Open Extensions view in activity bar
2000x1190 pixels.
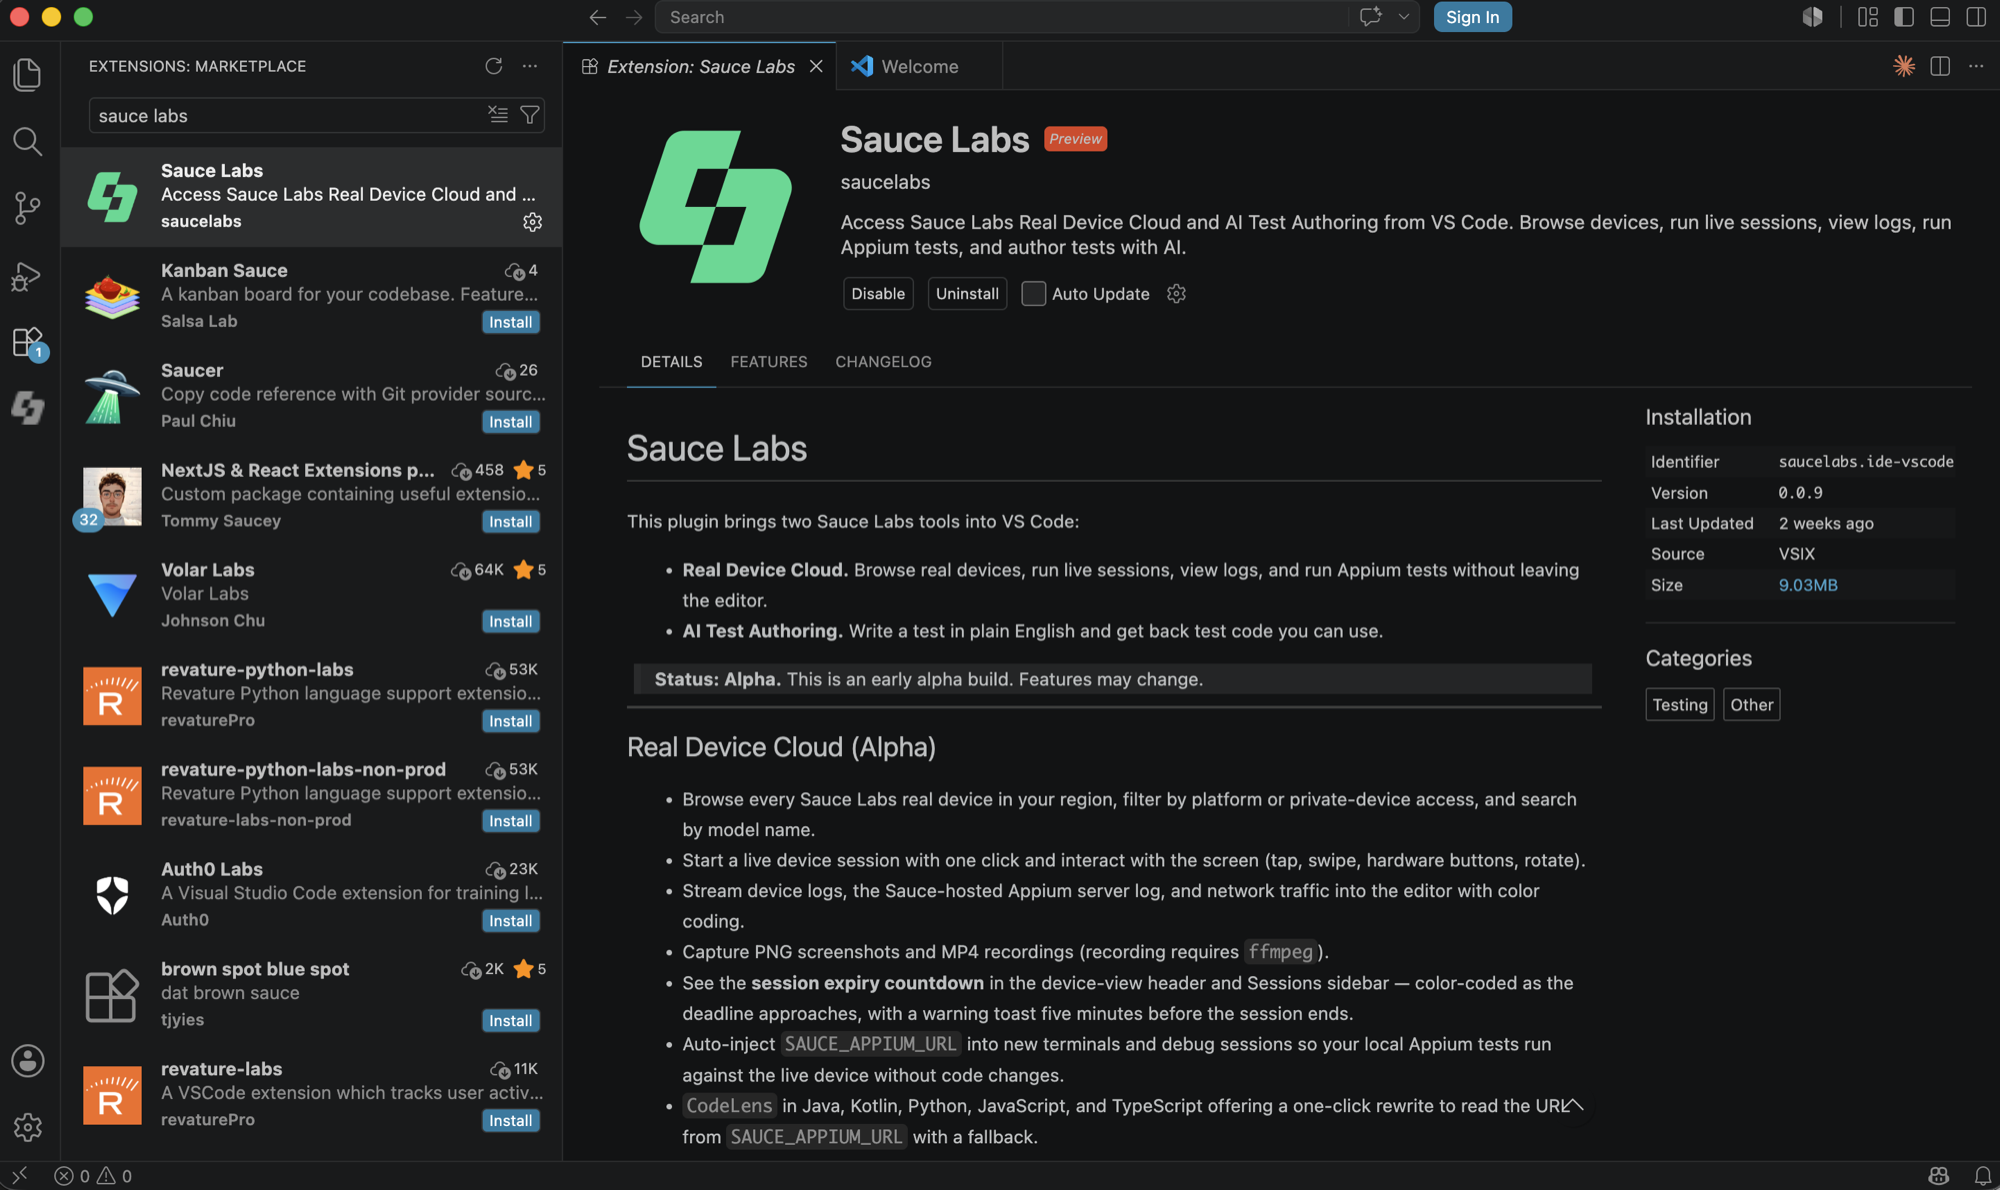28,342
